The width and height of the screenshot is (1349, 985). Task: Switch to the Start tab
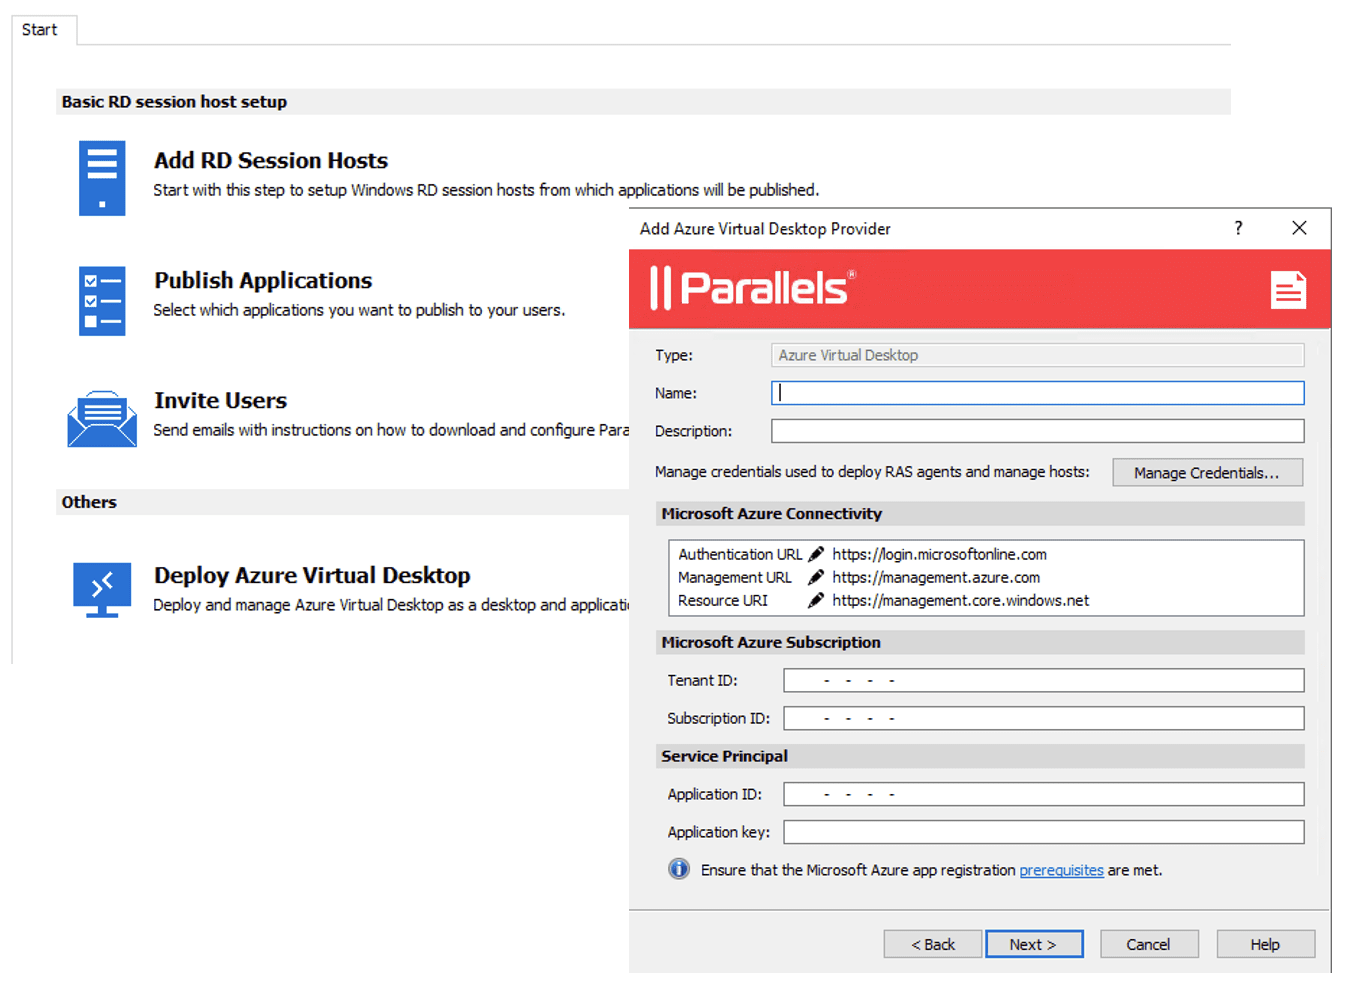coord(40,30)
